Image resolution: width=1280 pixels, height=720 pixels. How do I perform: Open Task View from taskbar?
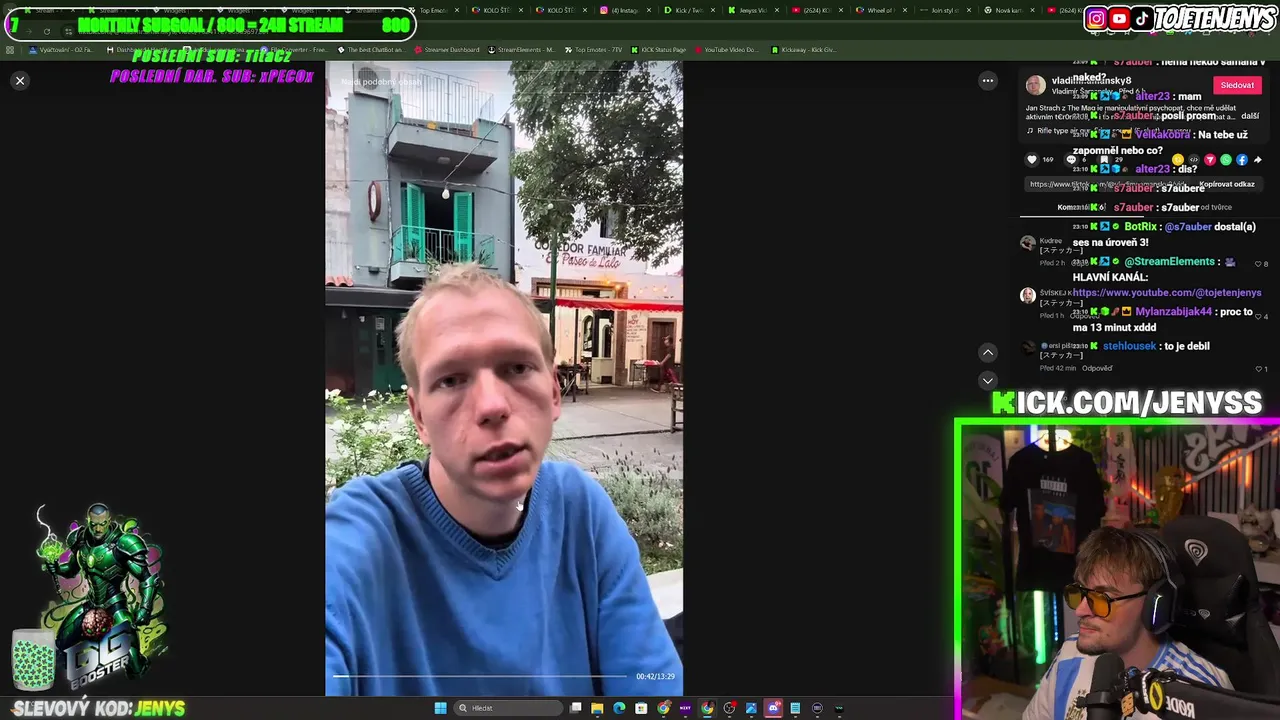point(575,708)
